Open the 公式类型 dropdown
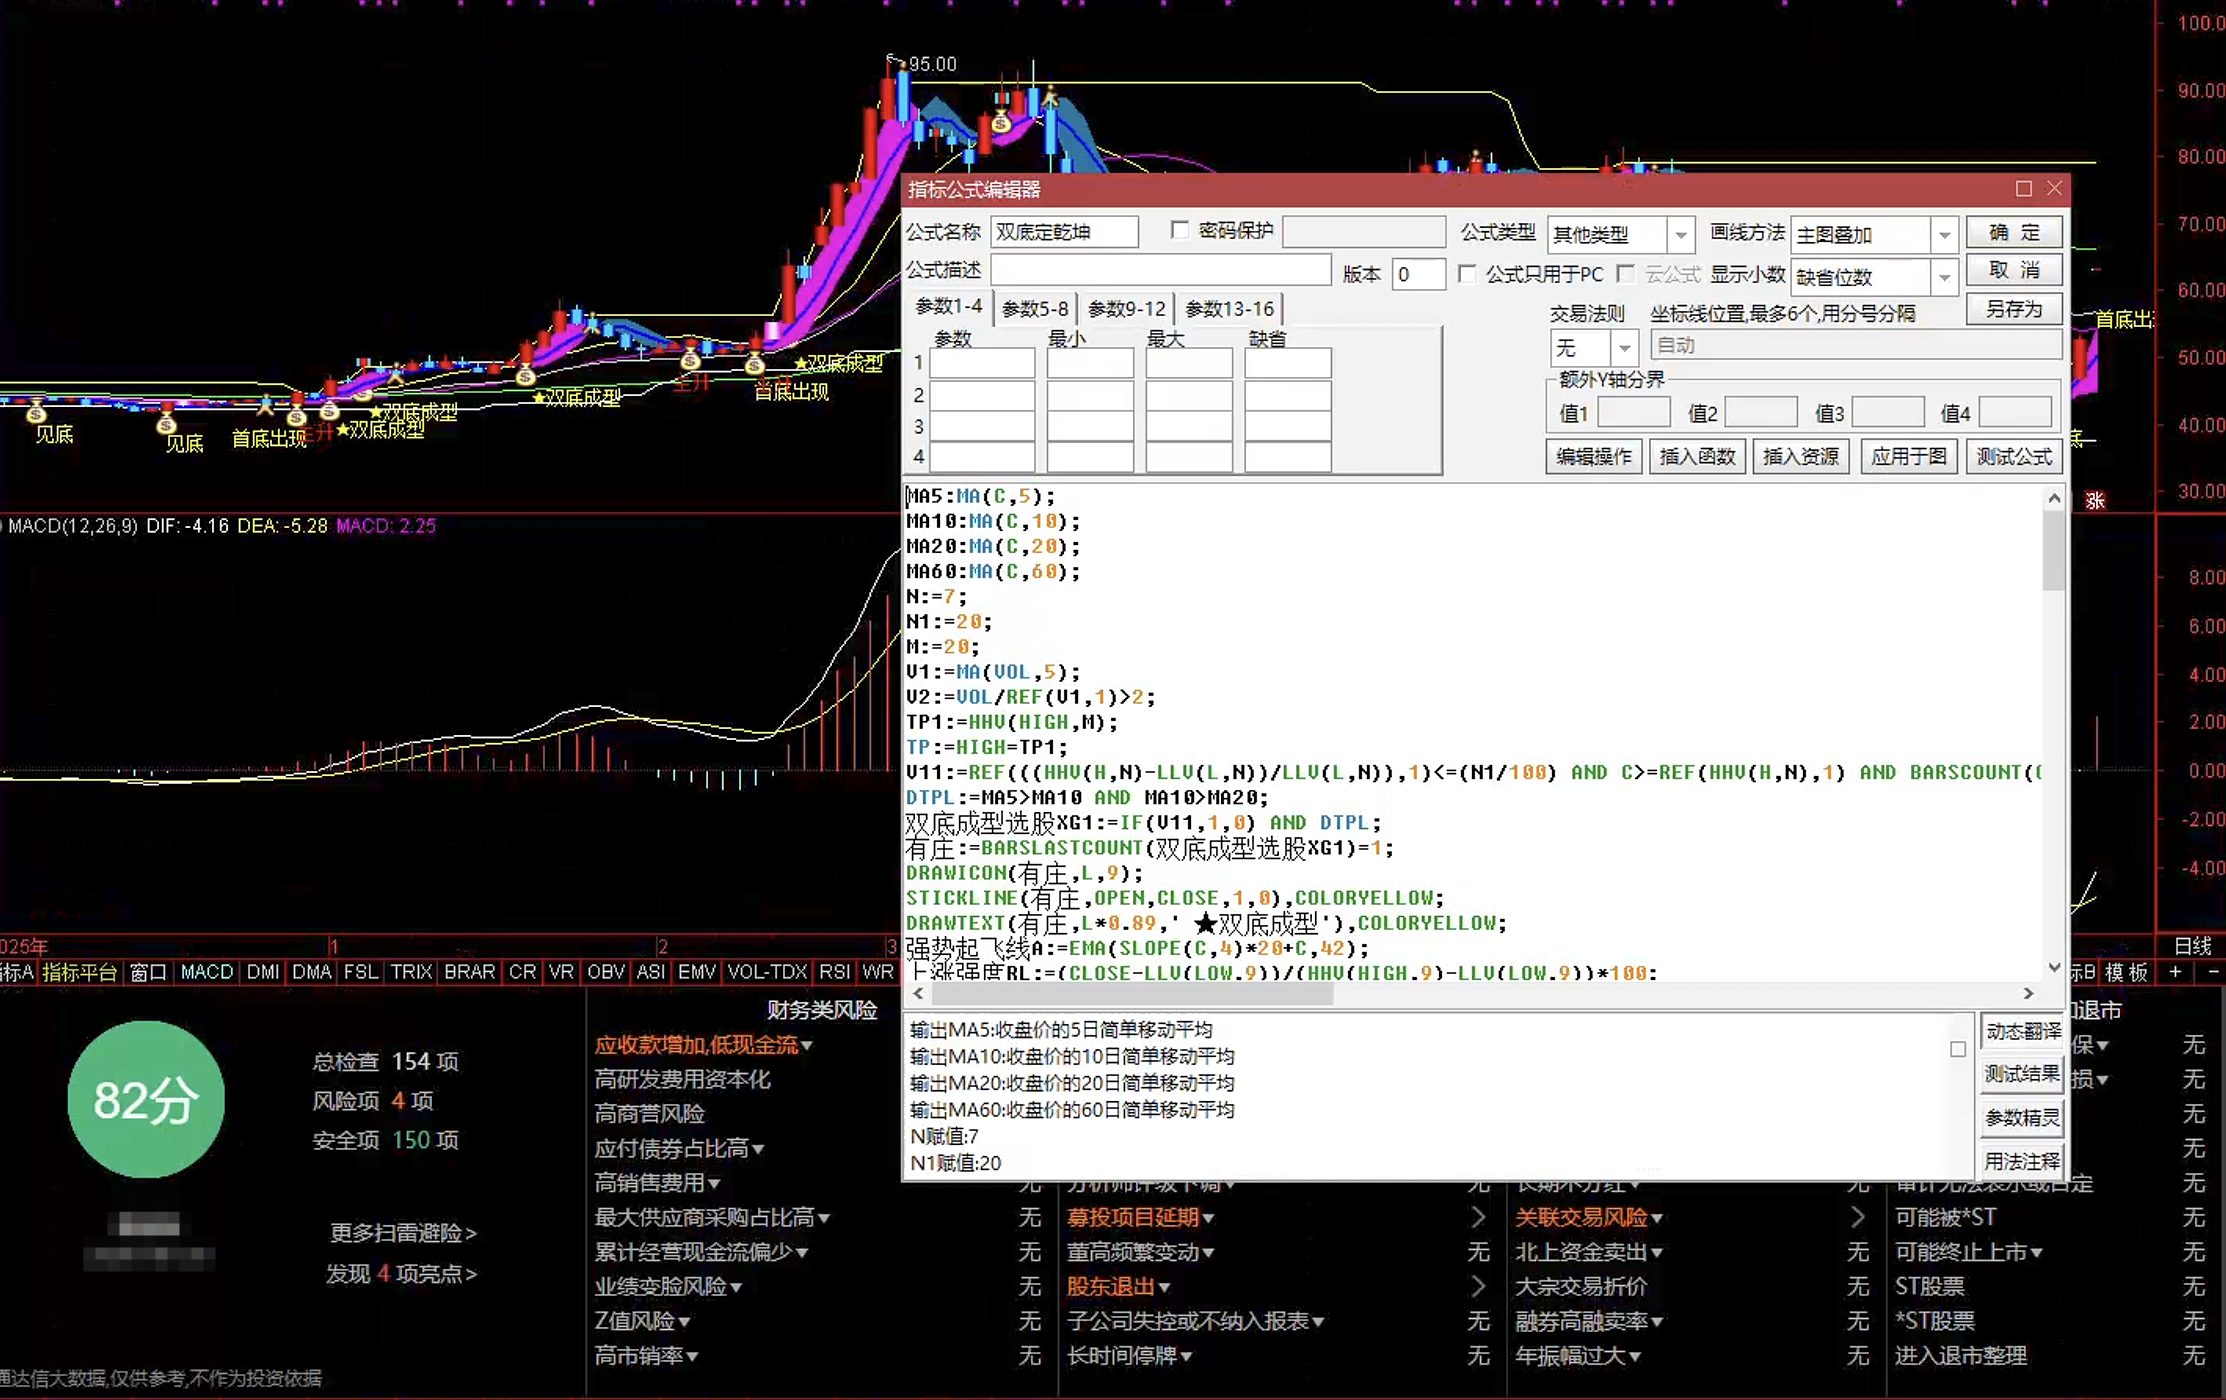Screen dimensions: 2226x1400 pyautogui.click(x=1681, y=235)
